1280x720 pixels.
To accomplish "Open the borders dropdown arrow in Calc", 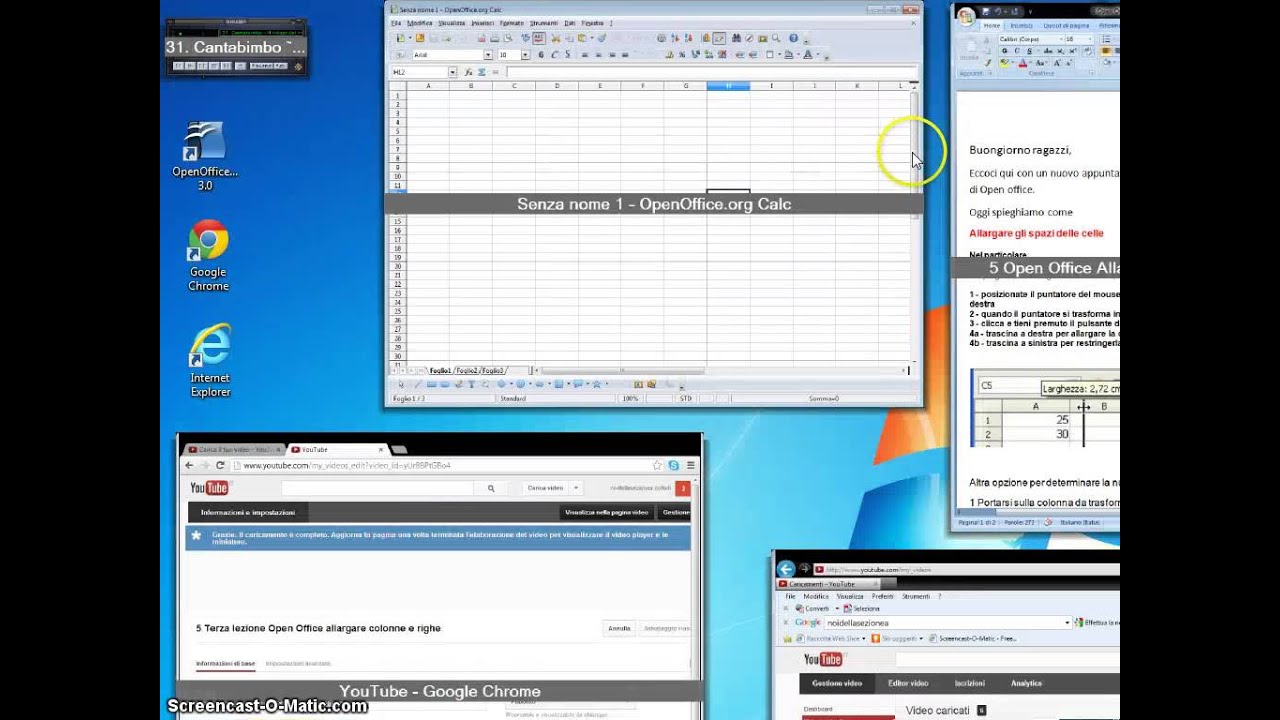I will [779, 54].
